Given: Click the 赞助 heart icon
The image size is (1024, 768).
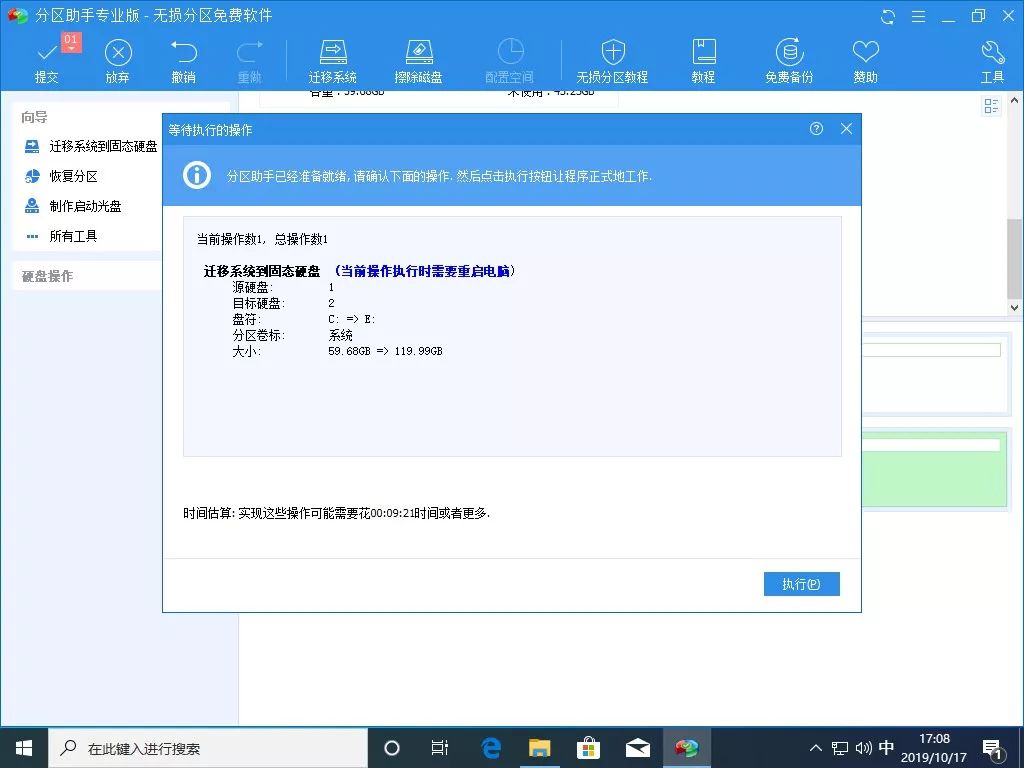Looking at the screenshot, I should click(865, 61).
